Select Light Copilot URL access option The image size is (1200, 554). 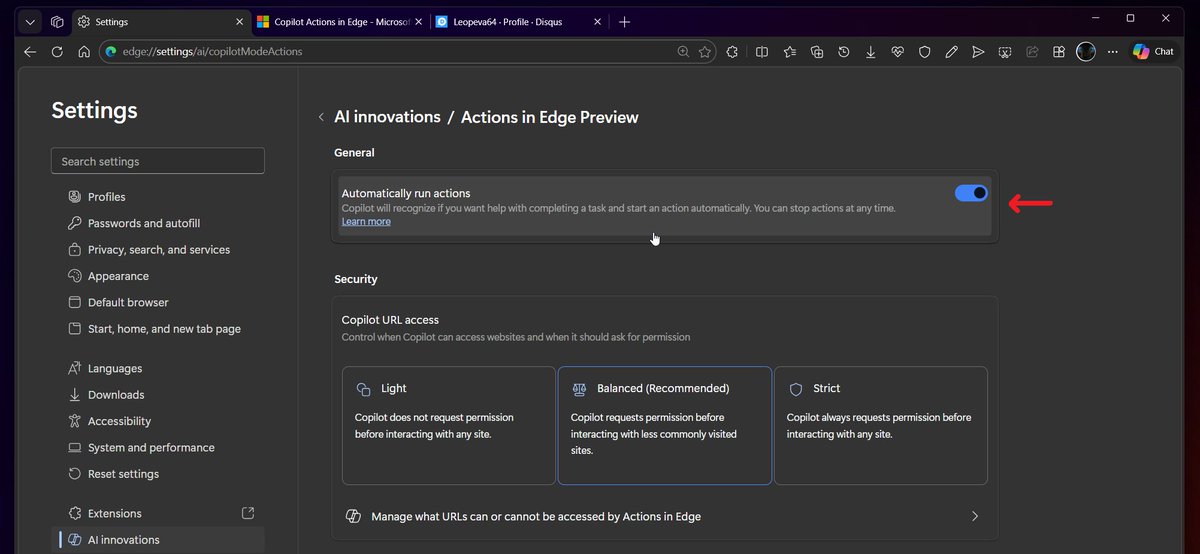pyautogui.click(x=448, y=425)
